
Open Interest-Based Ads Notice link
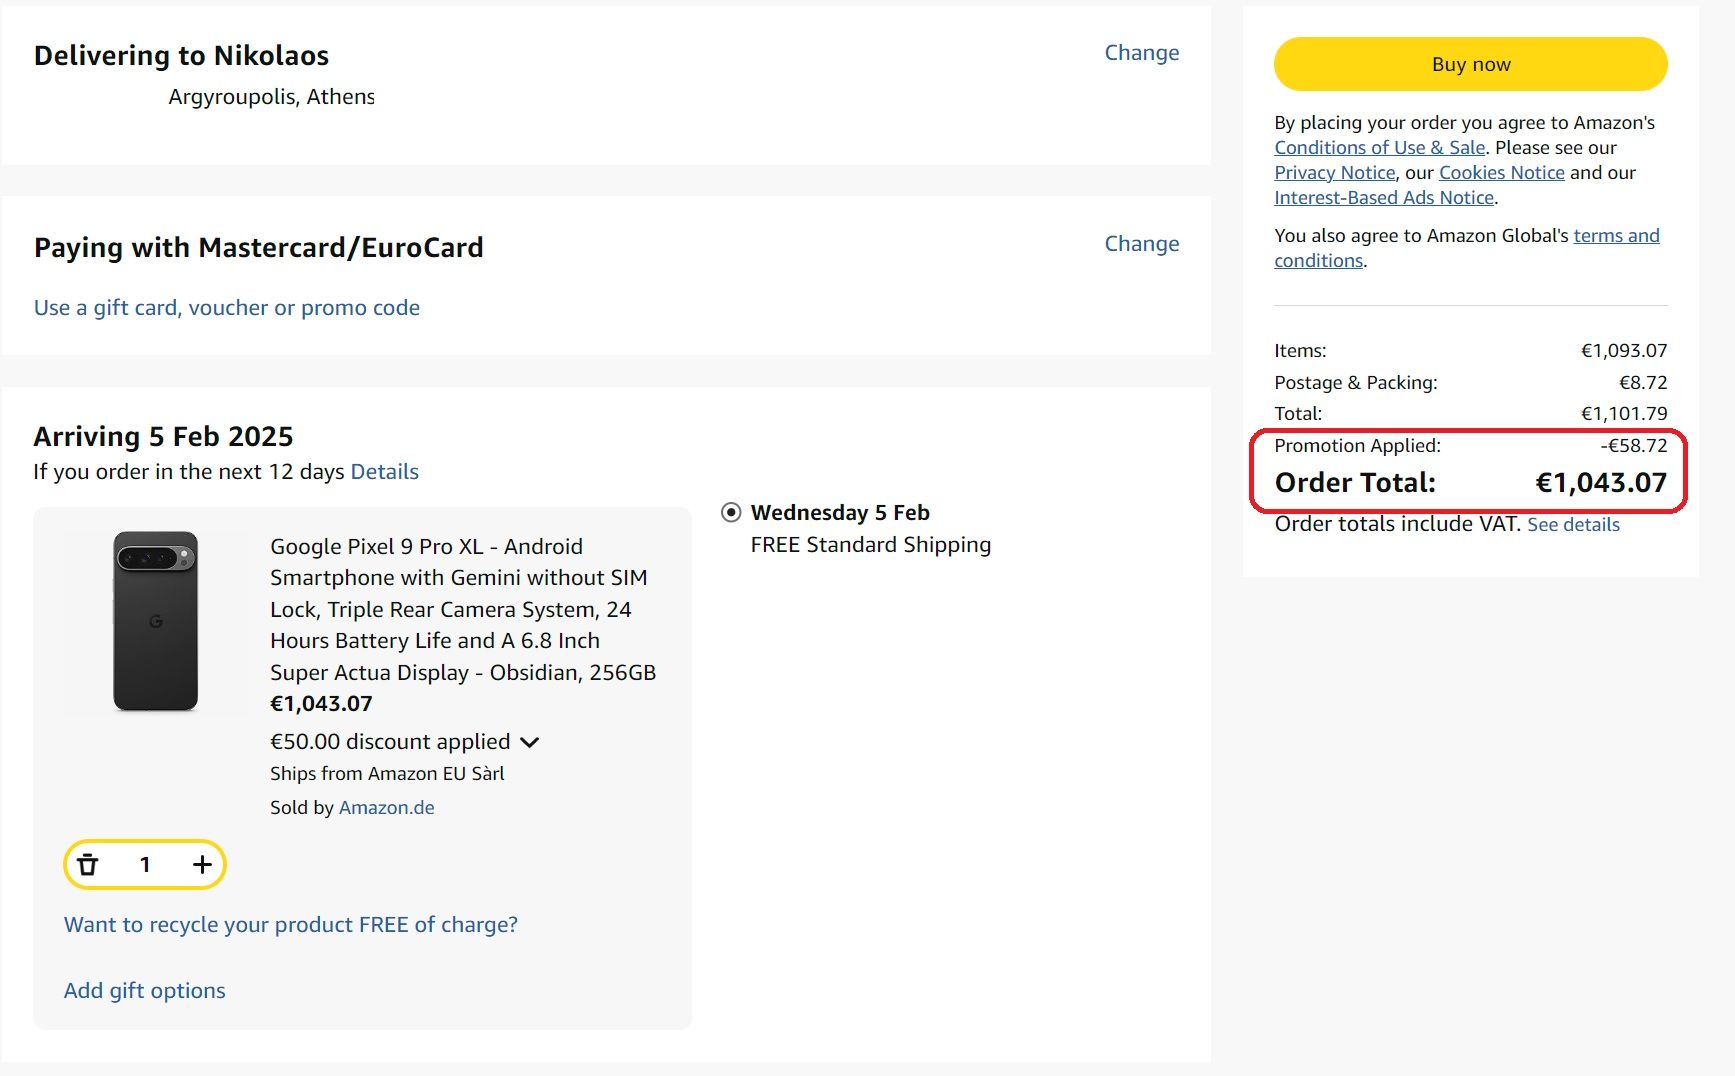point(1384,198)
